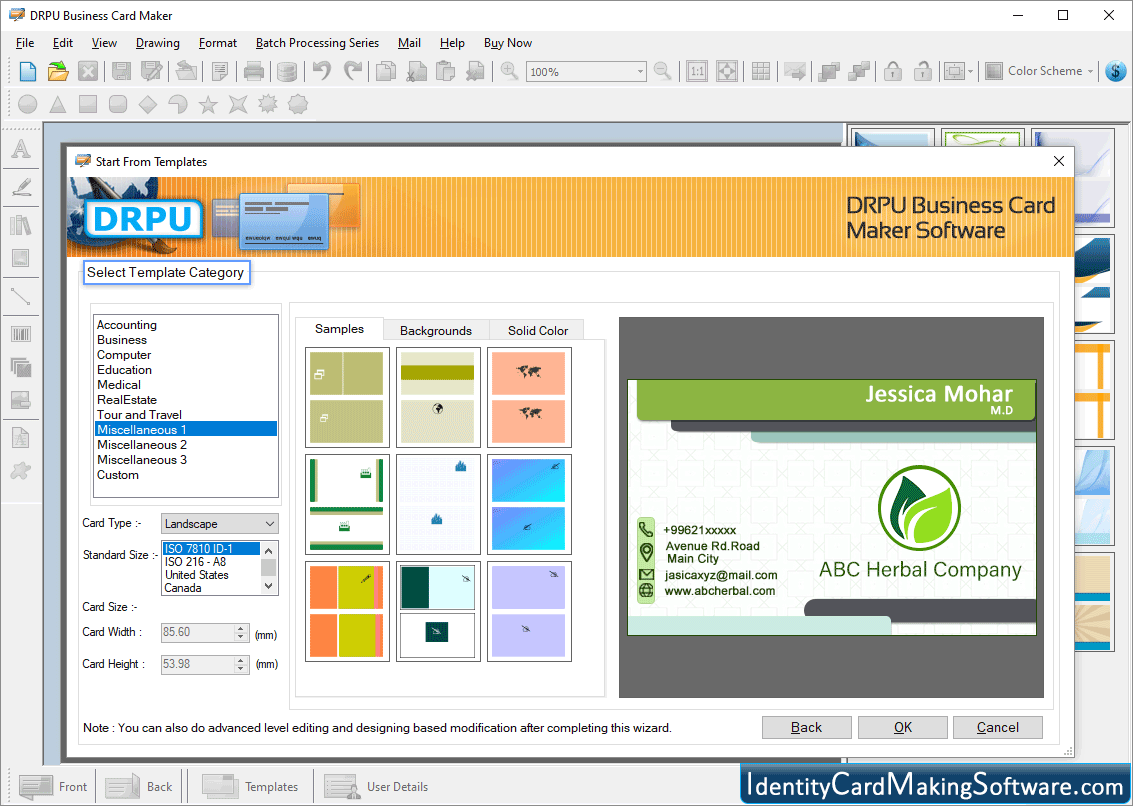Select Education template category
Viewport: 1133px width, 806px height.
click(124, 369)
